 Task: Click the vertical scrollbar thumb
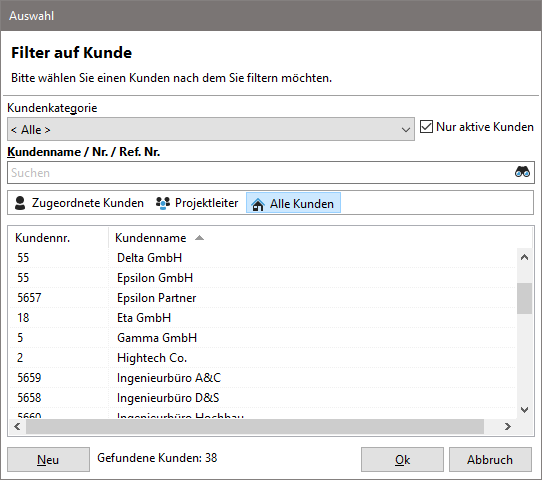pos(524,298)
